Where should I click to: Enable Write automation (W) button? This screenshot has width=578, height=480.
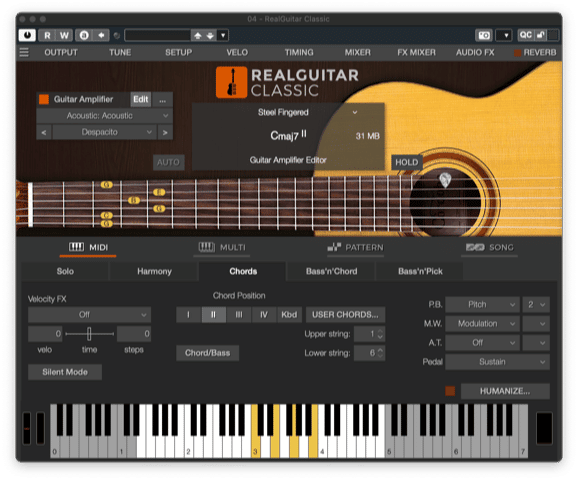coord(64,35)
